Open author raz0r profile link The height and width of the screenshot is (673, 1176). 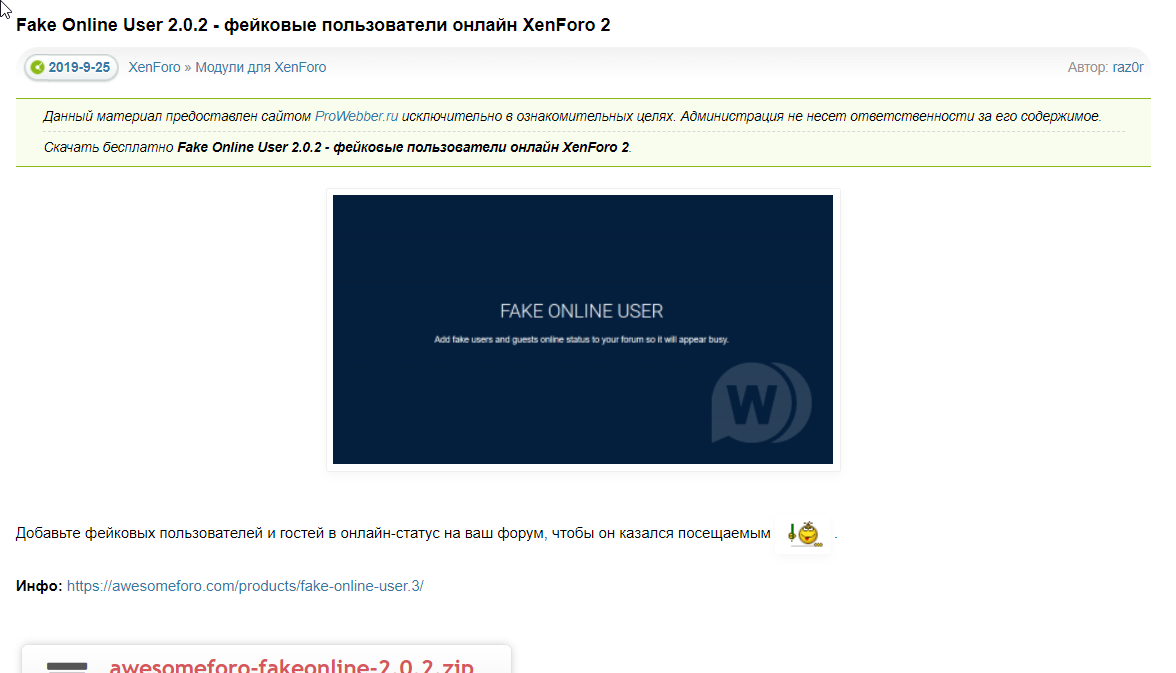click(x=1127, y=68)
